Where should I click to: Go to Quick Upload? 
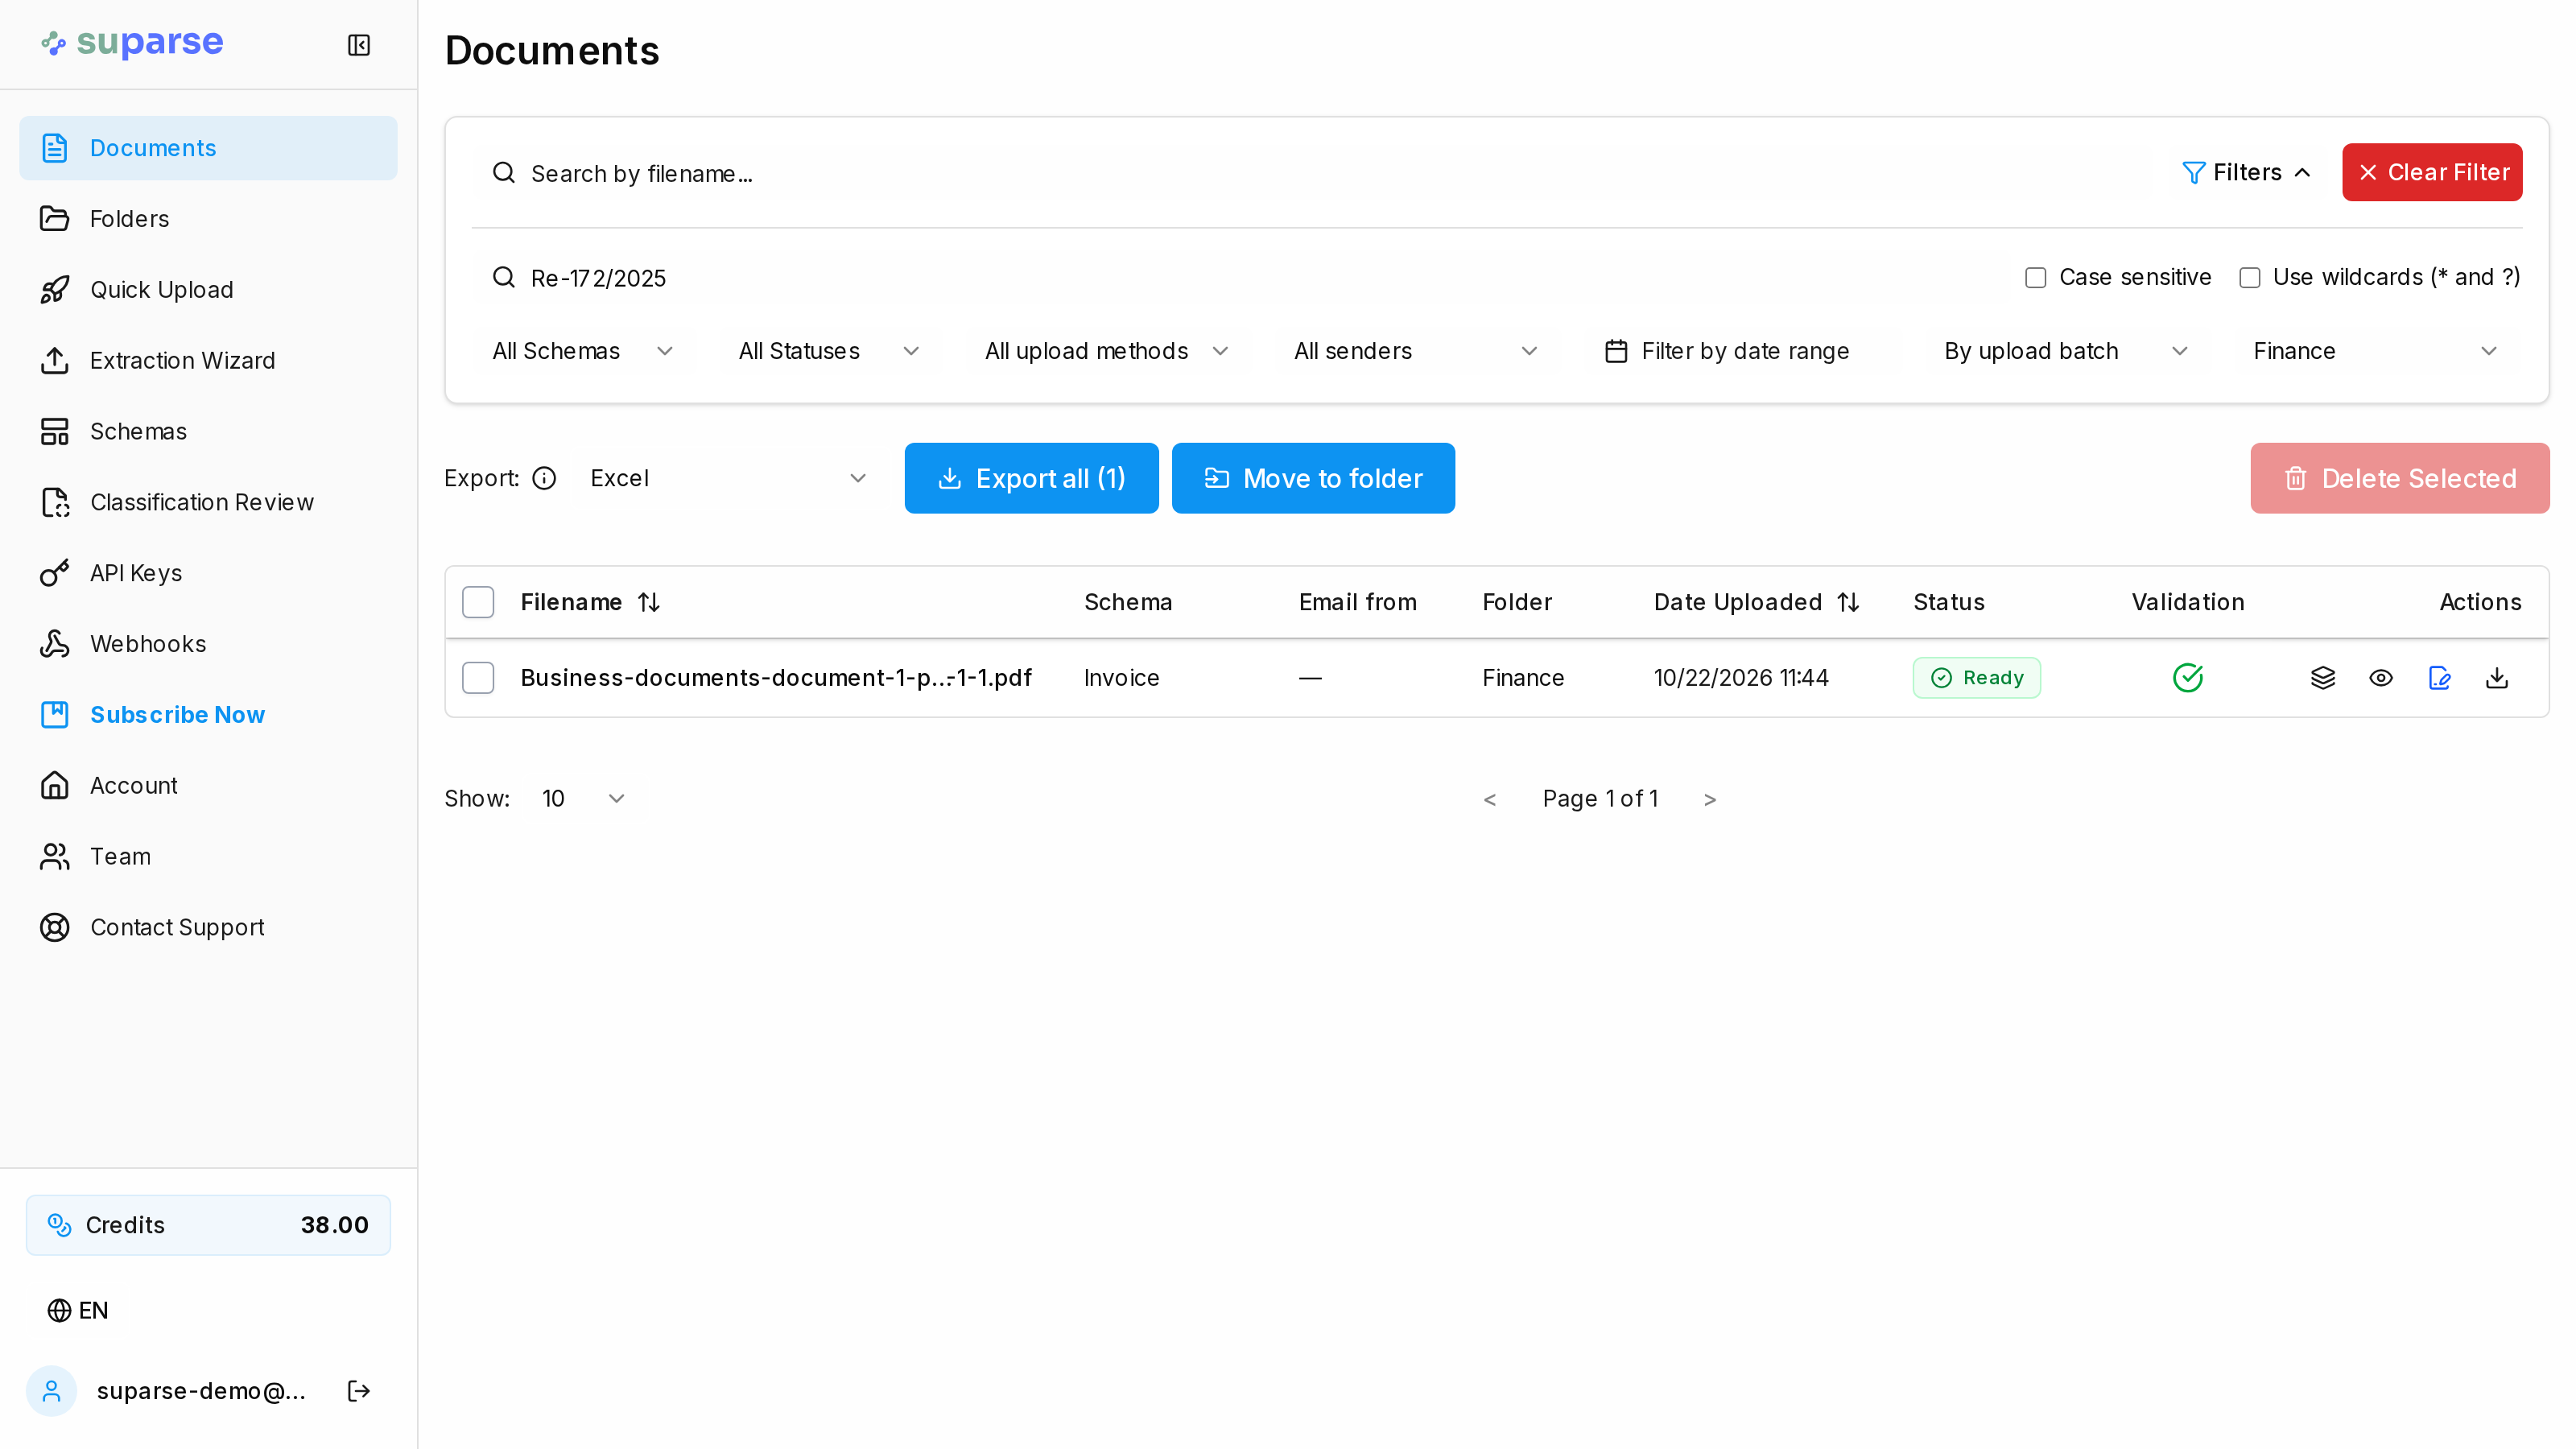point(208,290)
